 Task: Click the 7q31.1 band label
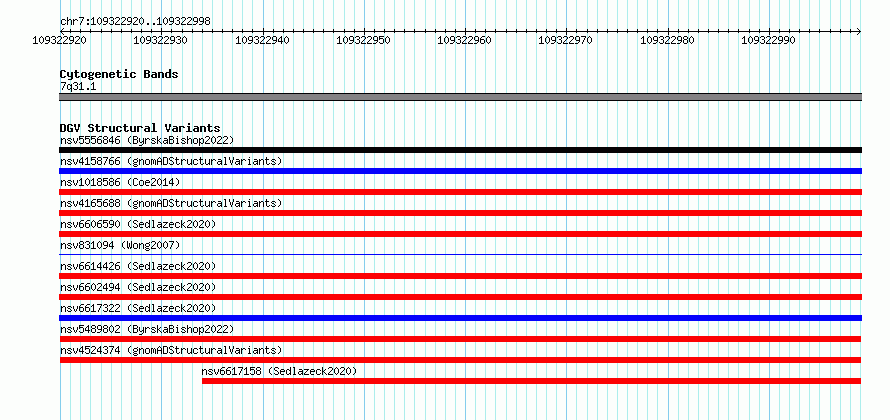click(x=78, y=87)
